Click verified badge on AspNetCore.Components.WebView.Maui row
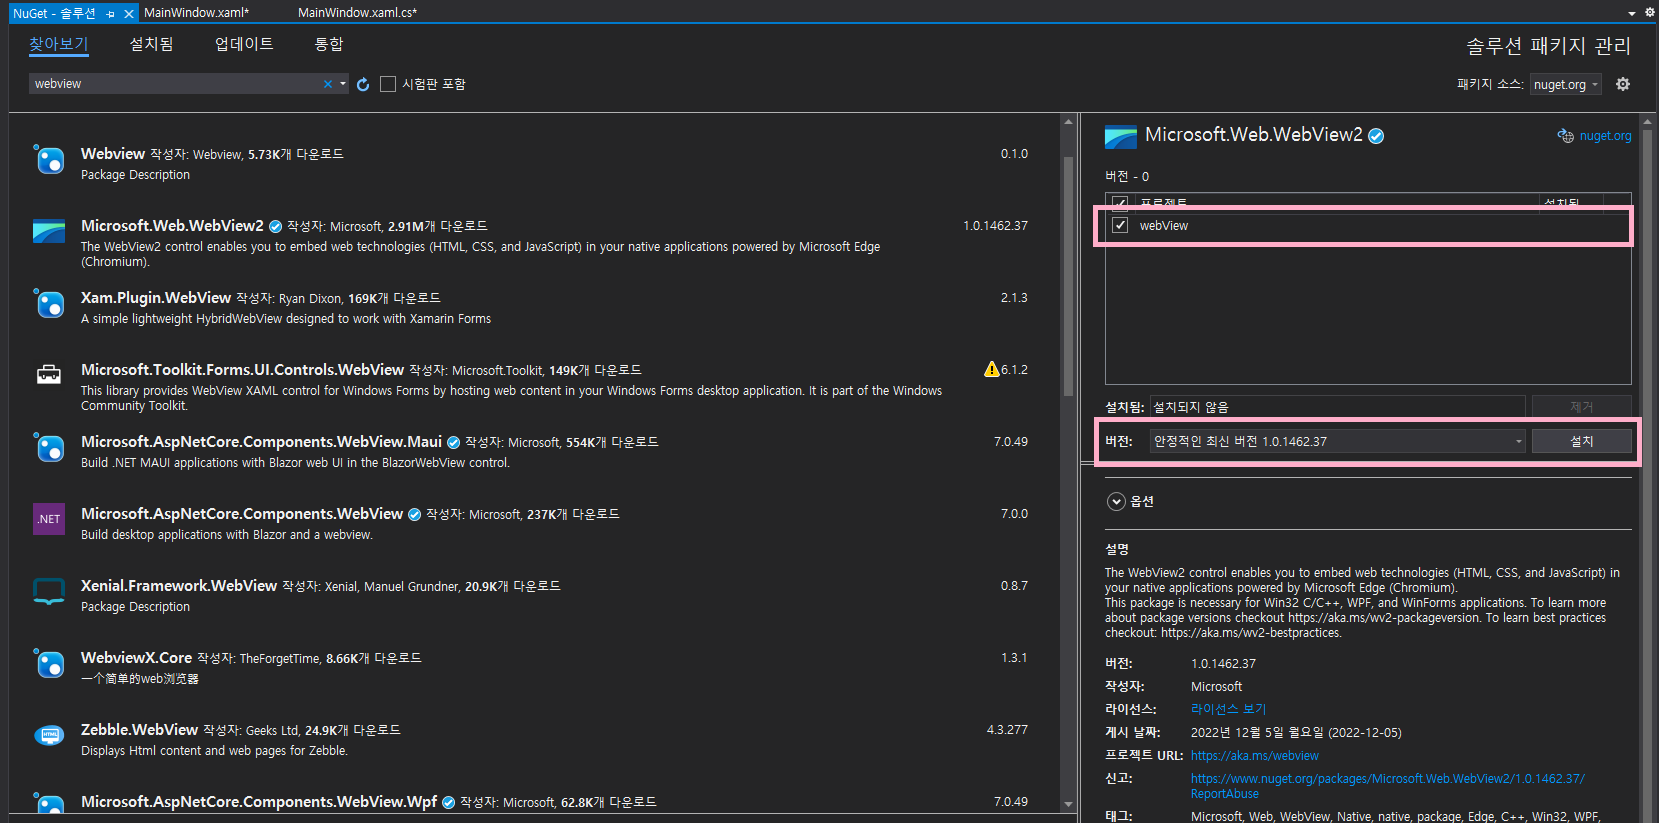1659x823 pixels. (x=453, y=442)
